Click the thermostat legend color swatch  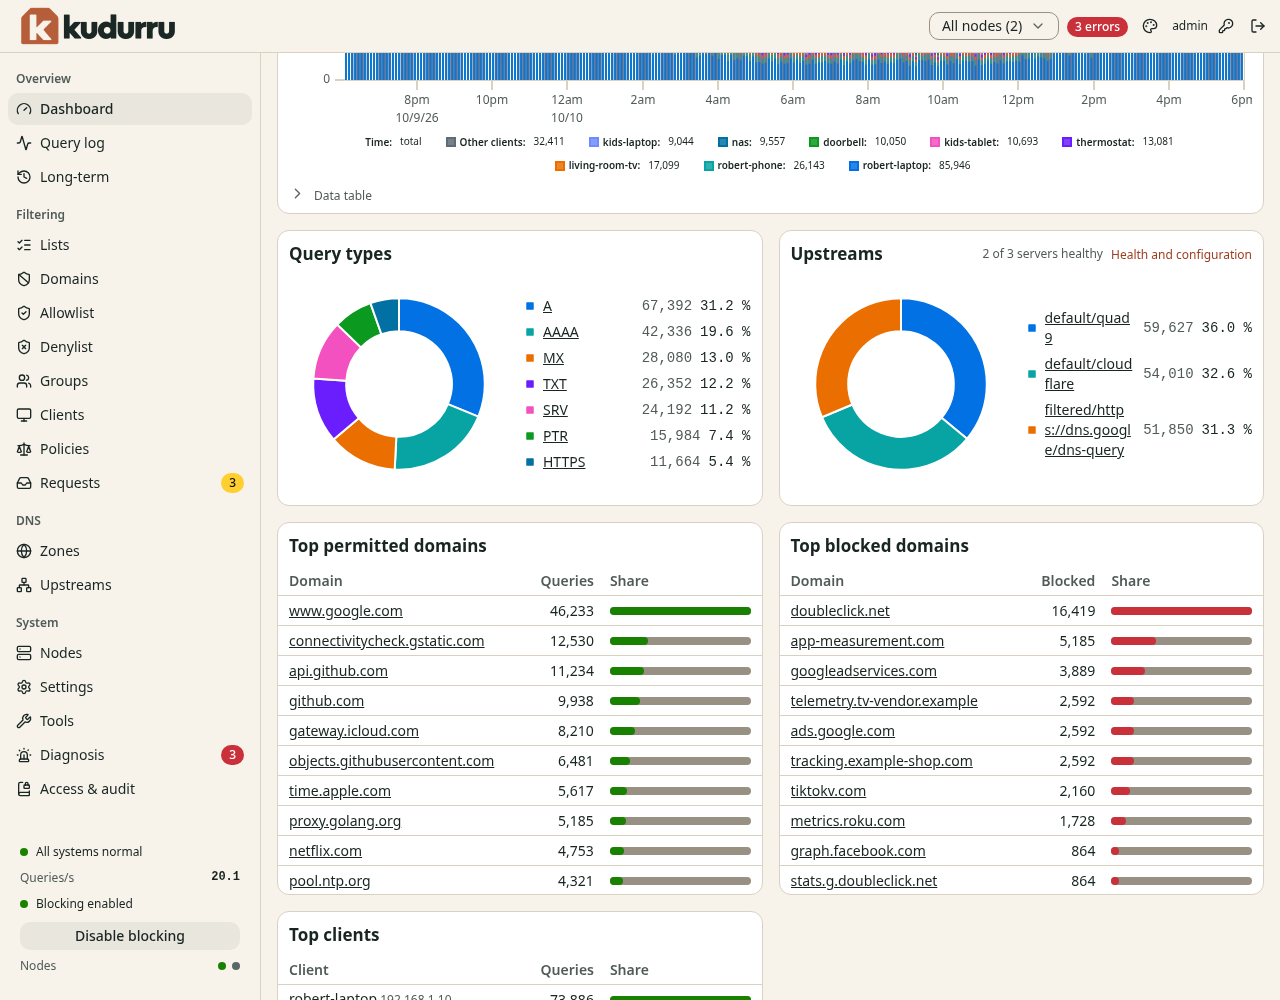click(x=1067, y=142)
